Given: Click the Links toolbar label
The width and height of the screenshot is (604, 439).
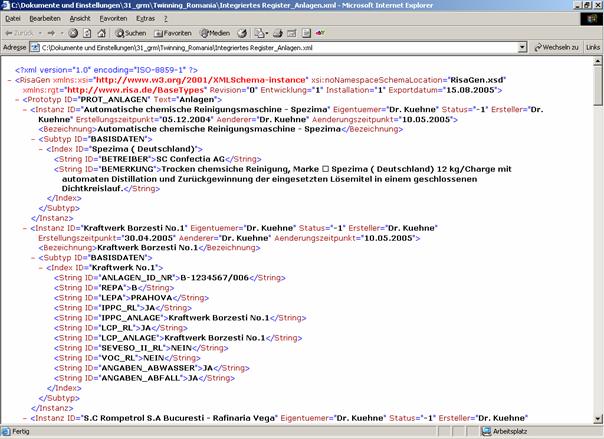Looking at the screenshot, I should pyautogui.click(x=593, y=47).
